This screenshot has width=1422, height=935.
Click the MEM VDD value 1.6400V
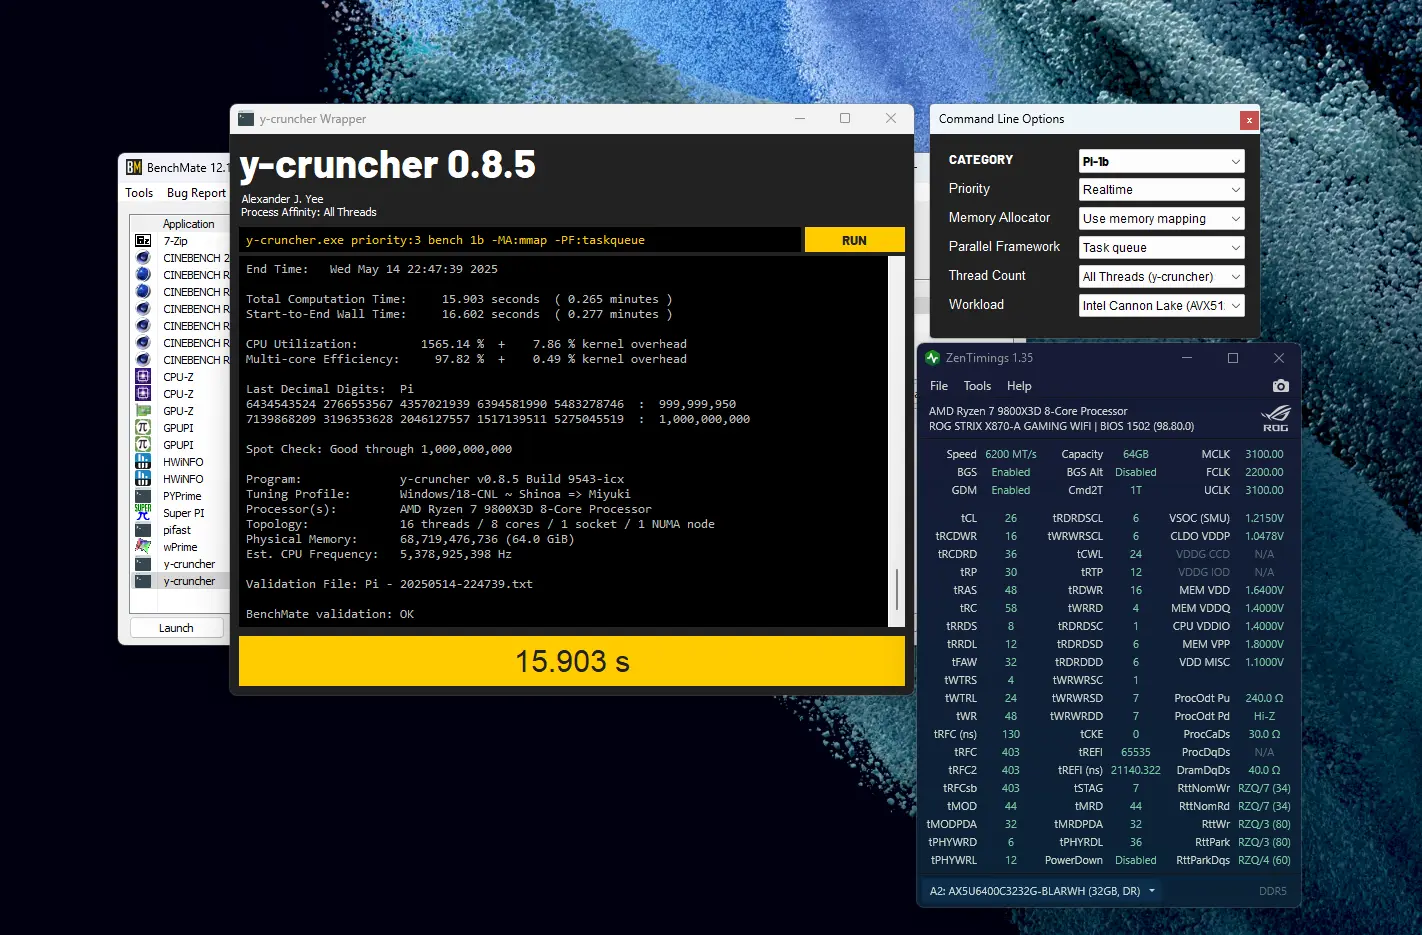[1264, 590]
